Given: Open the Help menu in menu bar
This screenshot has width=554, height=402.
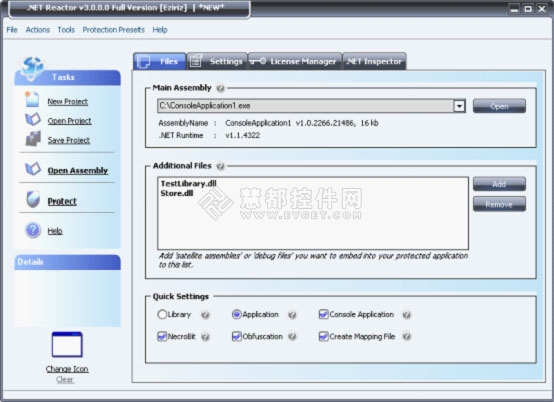Looking at the screenshot, I should click(160, 30).
